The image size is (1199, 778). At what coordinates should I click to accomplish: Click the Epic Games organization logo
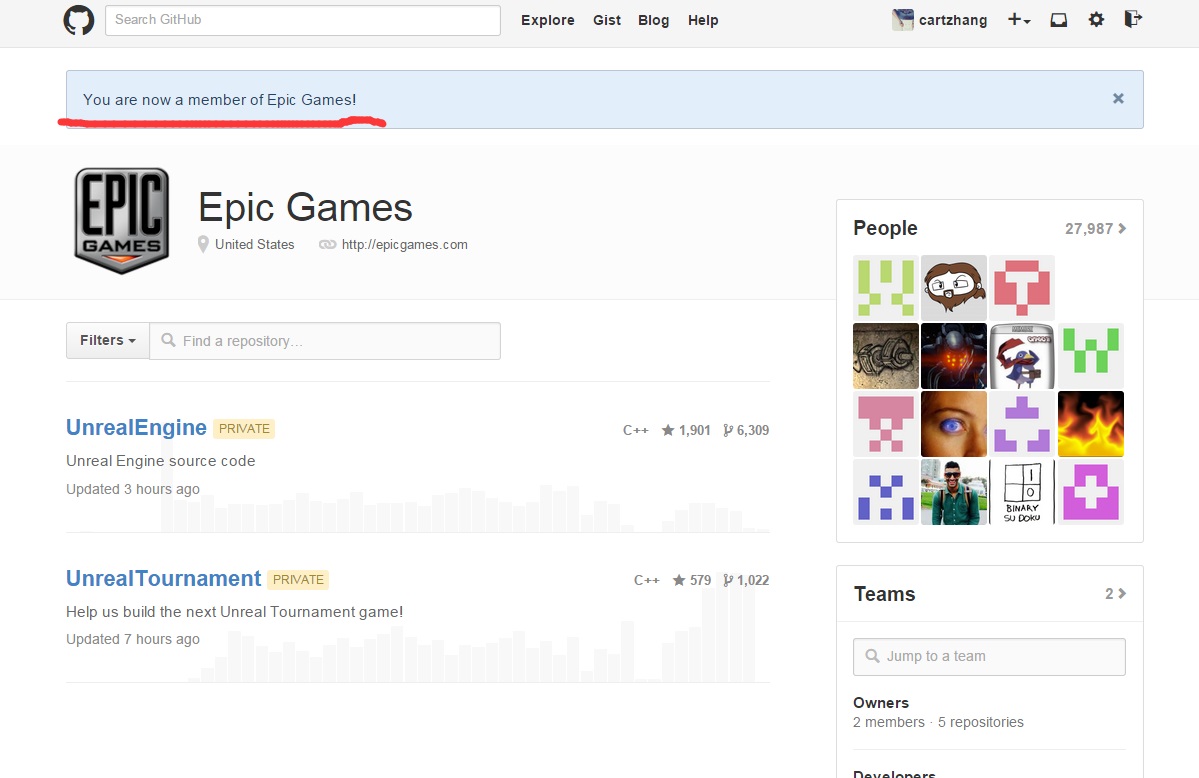coord(122,221)
